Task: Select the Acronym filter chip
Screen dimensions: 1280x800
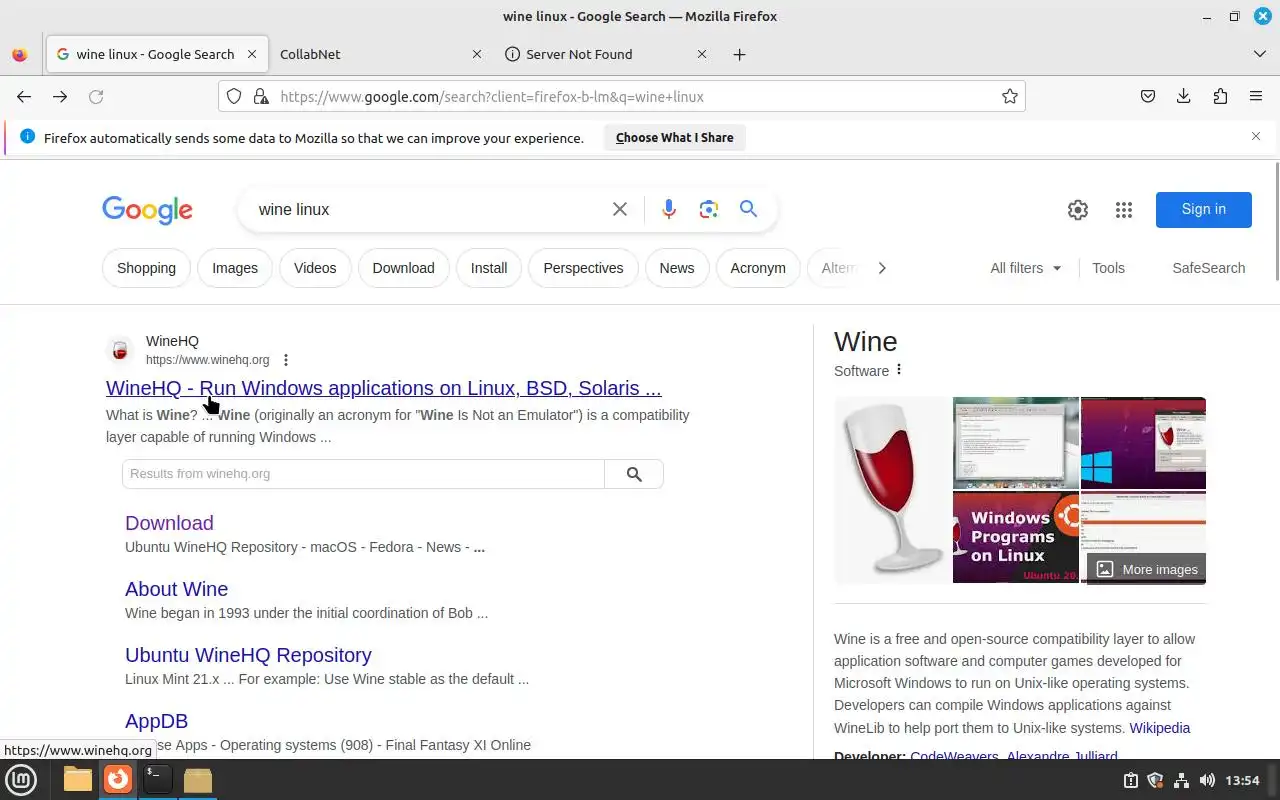Action: point(758,268)
